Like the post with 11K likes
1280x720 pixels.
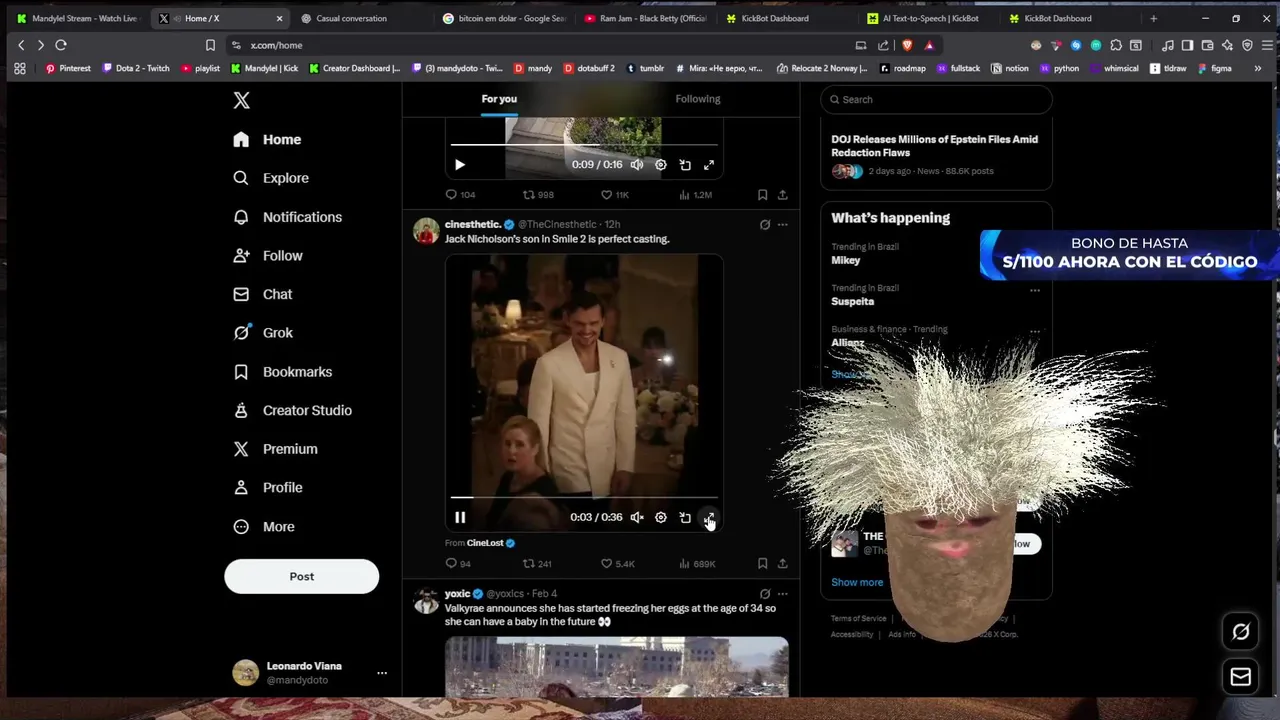[x=614, y=195]
